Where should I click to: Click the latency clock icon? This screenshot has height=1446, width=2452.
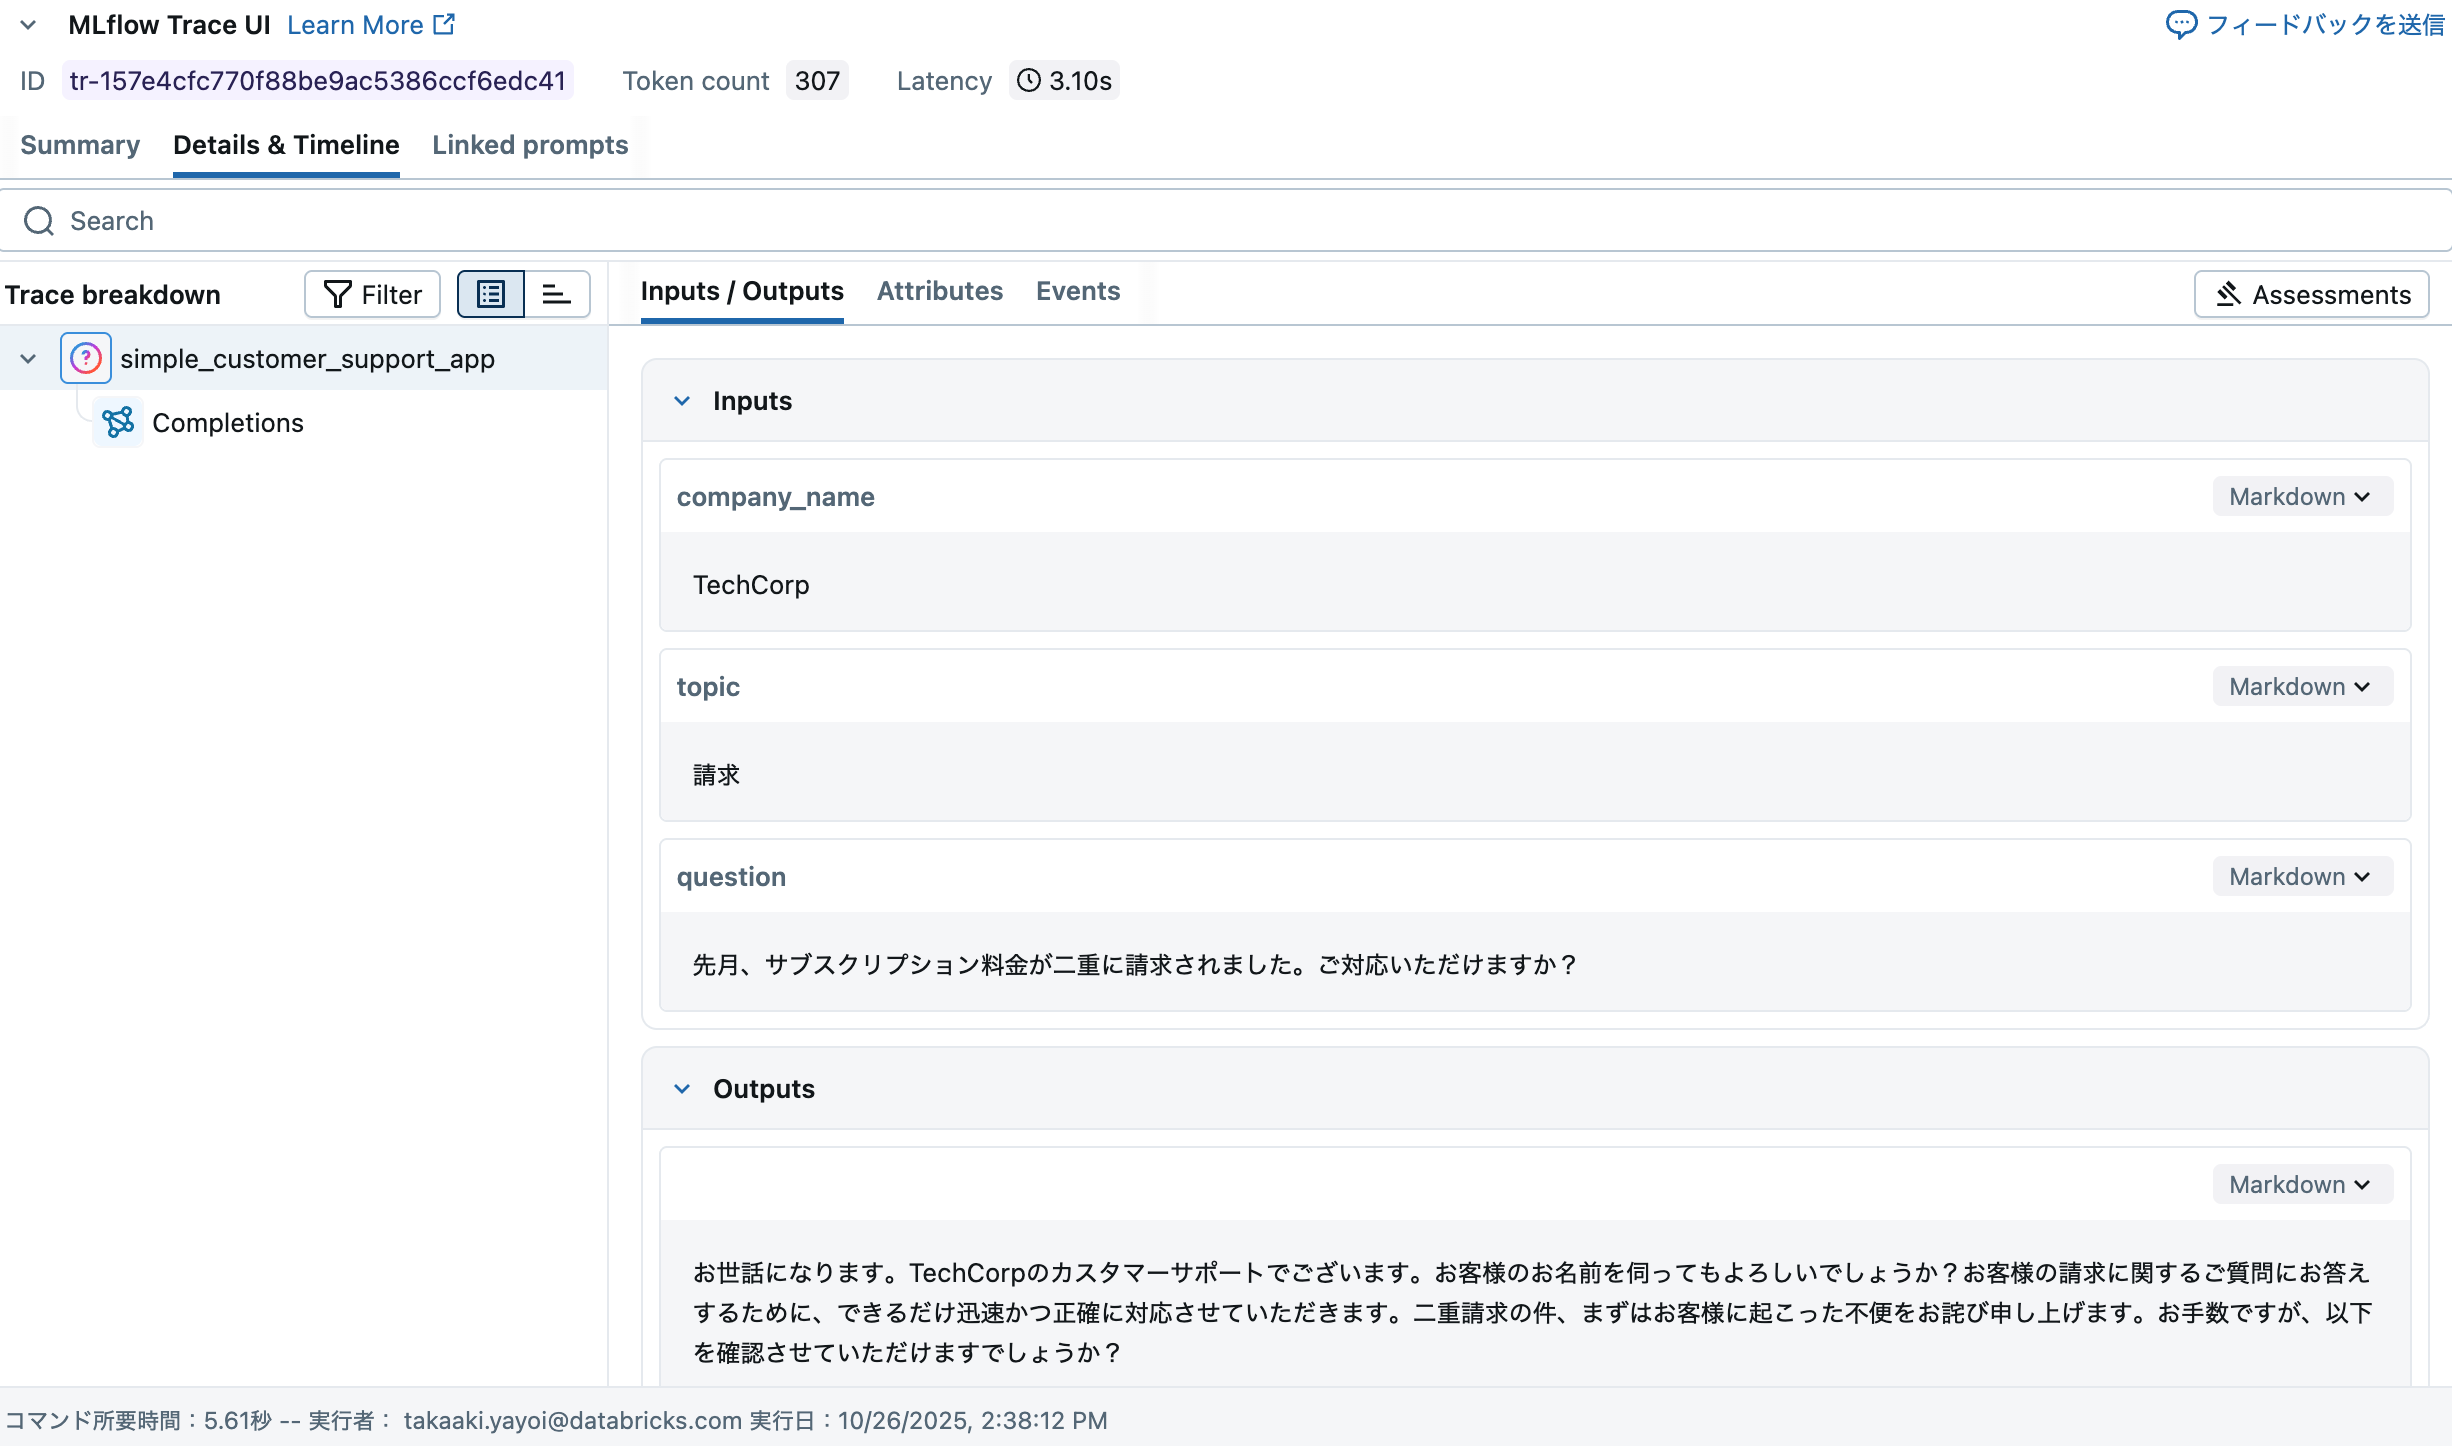point(1028,81)
